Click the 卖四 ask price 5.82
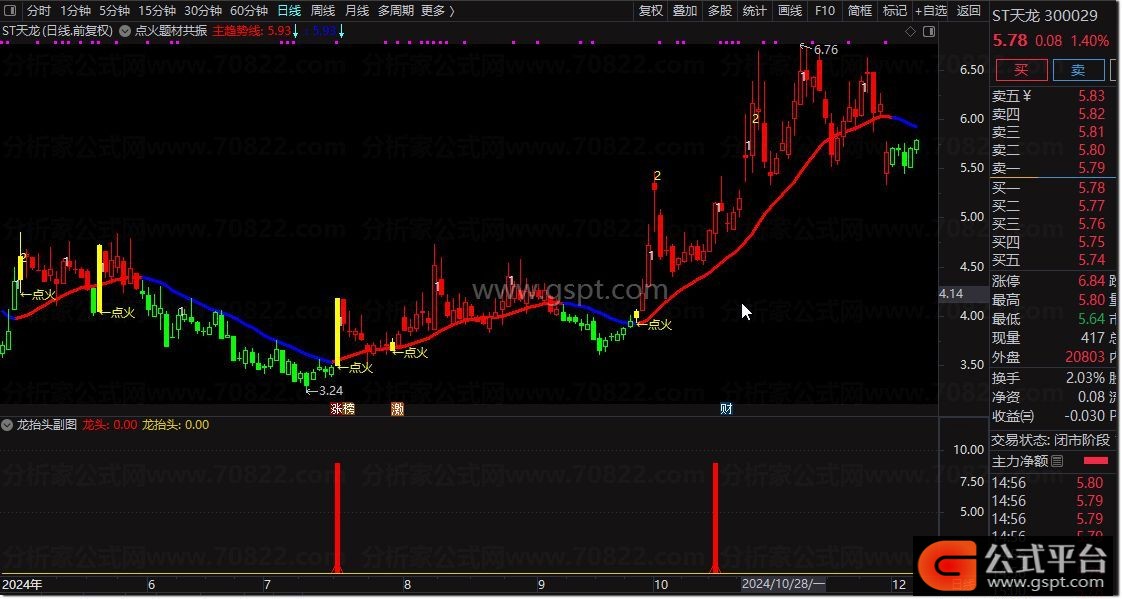Image resolution: width=1123 pixels, height=599 pixels. click(x=1091, y=114)
